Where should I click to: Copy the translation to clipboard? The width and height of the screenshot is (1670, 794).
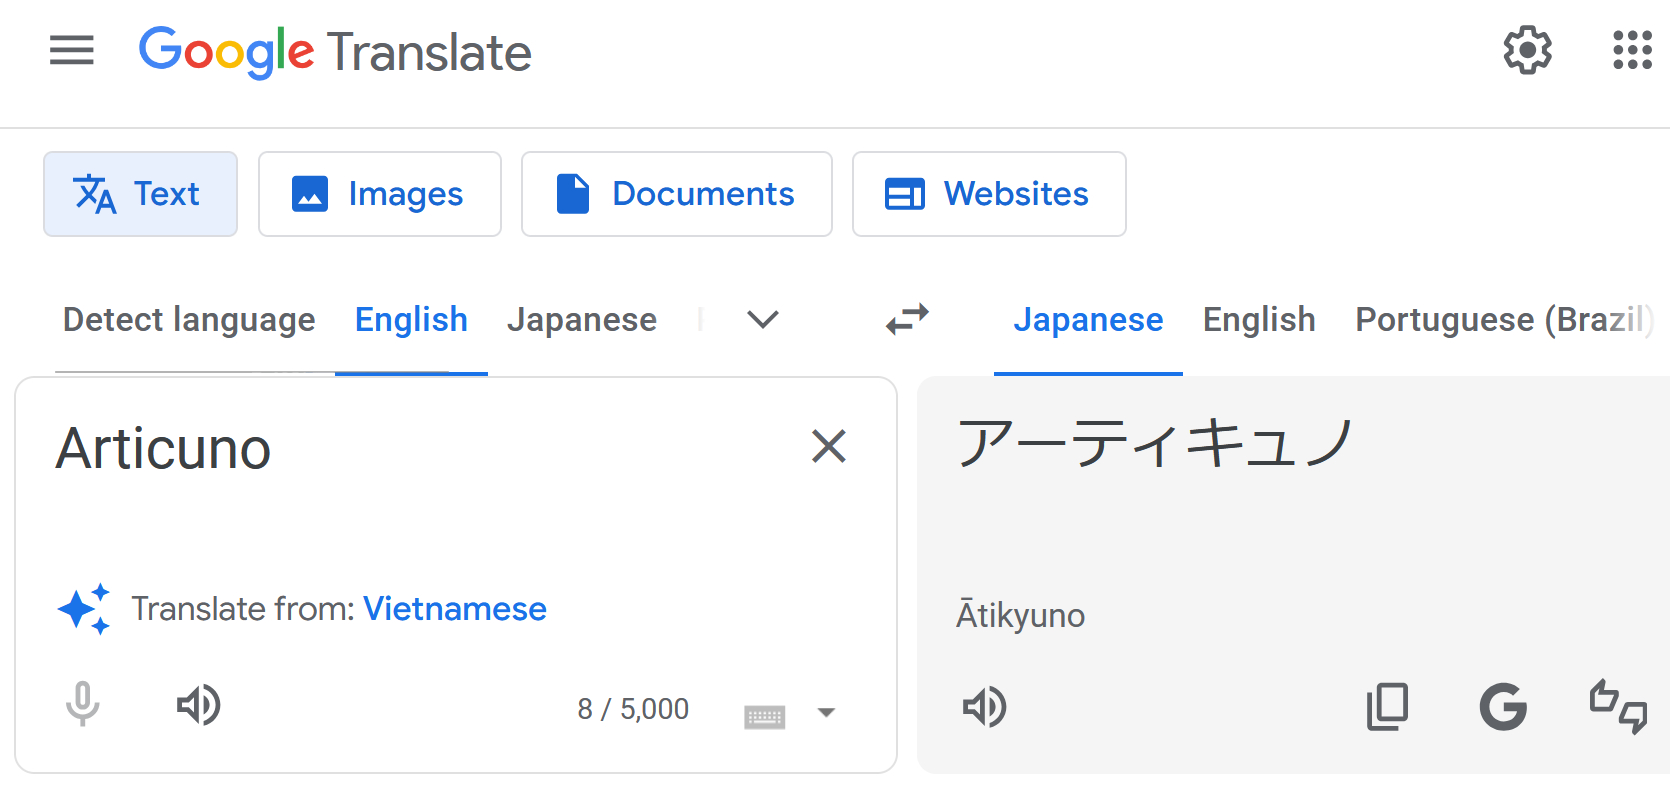pyautogui.click(x=1387, y=707)
